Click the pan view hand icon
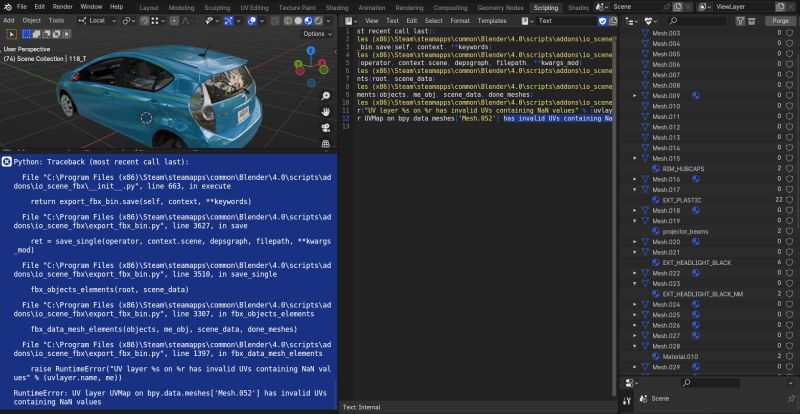The image size is (800, 414). point(326,111)
